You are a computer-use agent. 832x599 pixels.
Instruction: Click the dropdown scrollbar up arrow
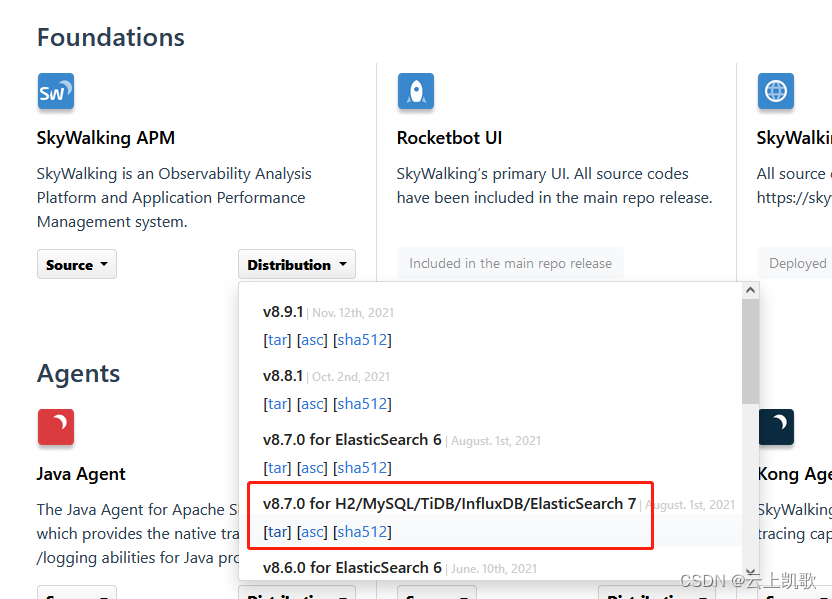[x=750, y=290]
